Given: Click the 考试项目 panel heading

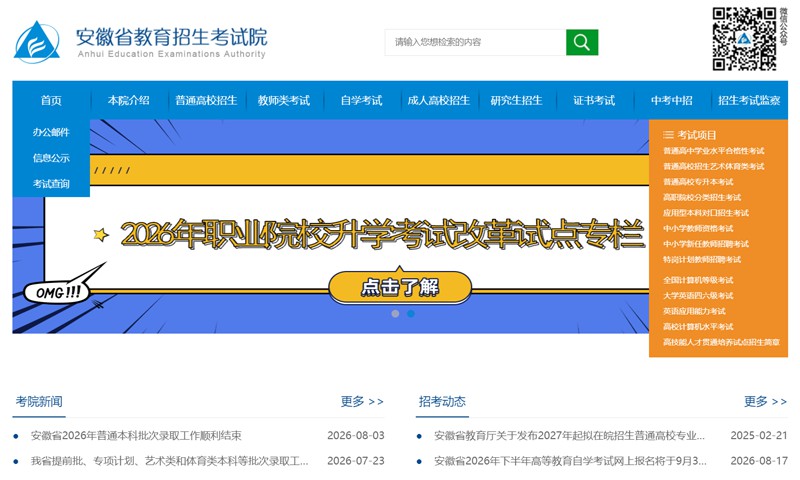Looking at the screenshot, I should click(696, 135).
